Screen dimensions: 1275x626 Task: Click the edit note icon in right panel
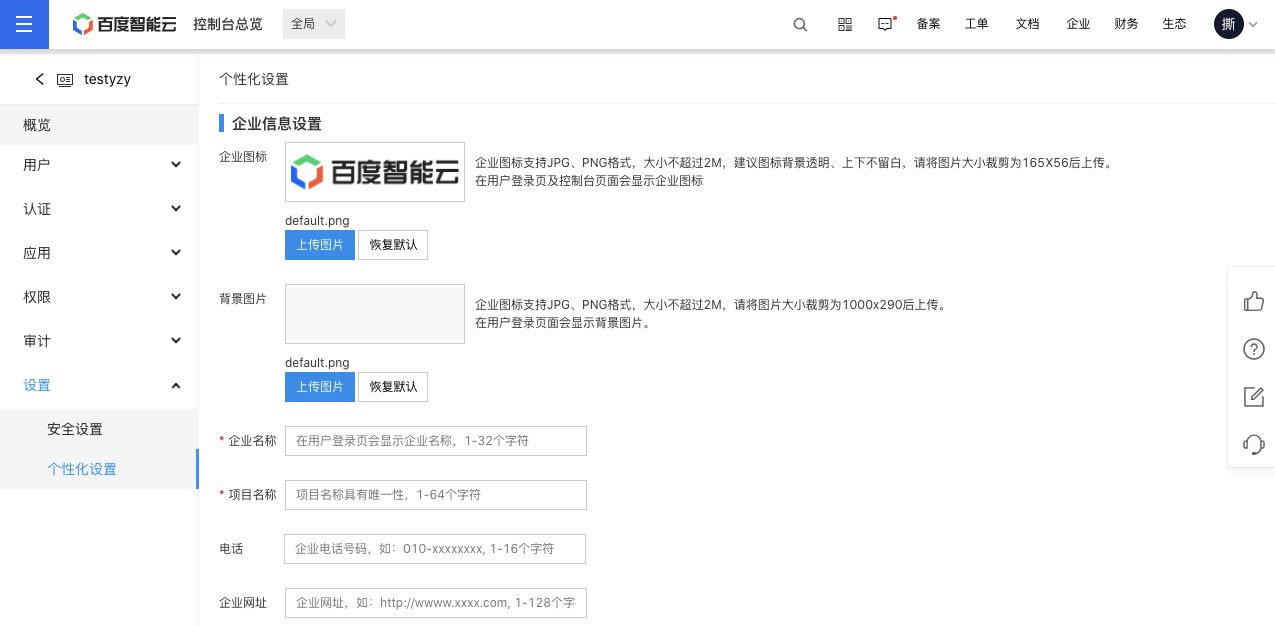pyautogui.click(x=1254, y=396)
